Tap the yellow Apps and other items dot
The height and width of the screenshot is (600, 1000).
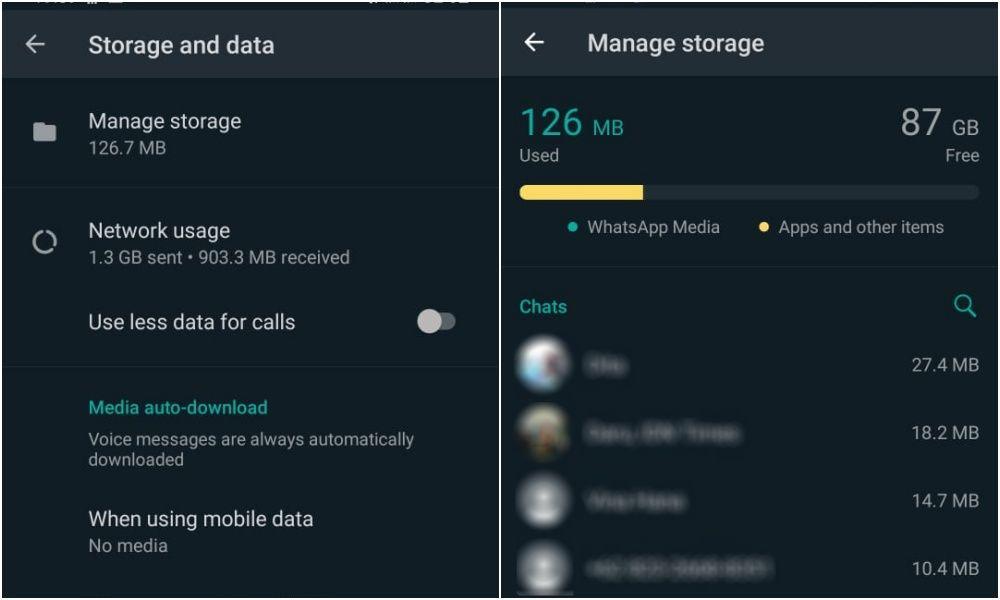(x=763, y=227)
